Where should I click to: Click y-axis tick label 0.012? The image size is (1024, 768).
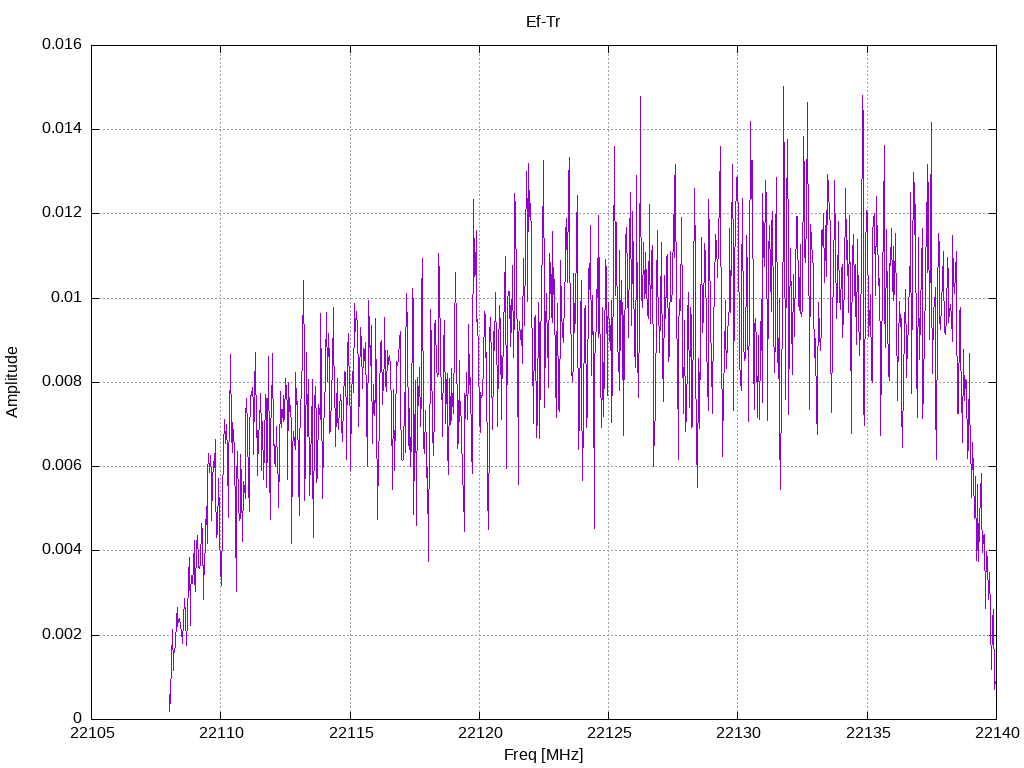(62, 213)
